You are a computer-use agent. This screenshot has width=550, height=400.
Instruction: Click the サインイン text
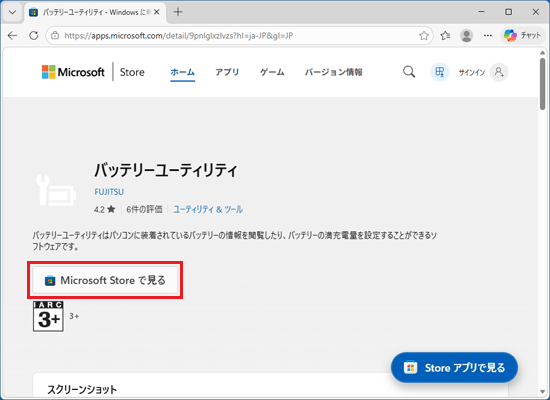472,72
